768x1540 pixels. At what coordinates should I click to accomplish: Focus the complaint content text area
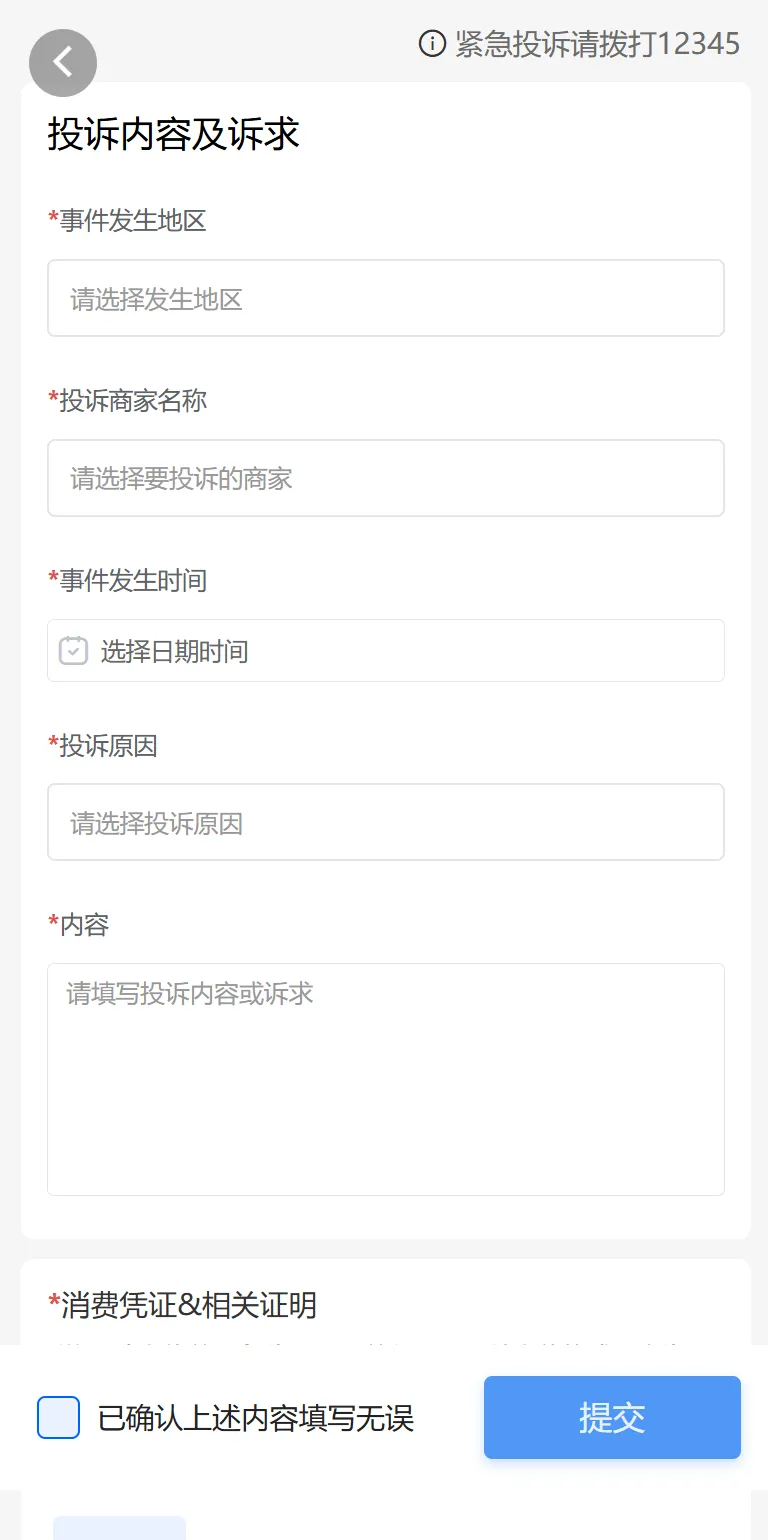point(385,1080)
